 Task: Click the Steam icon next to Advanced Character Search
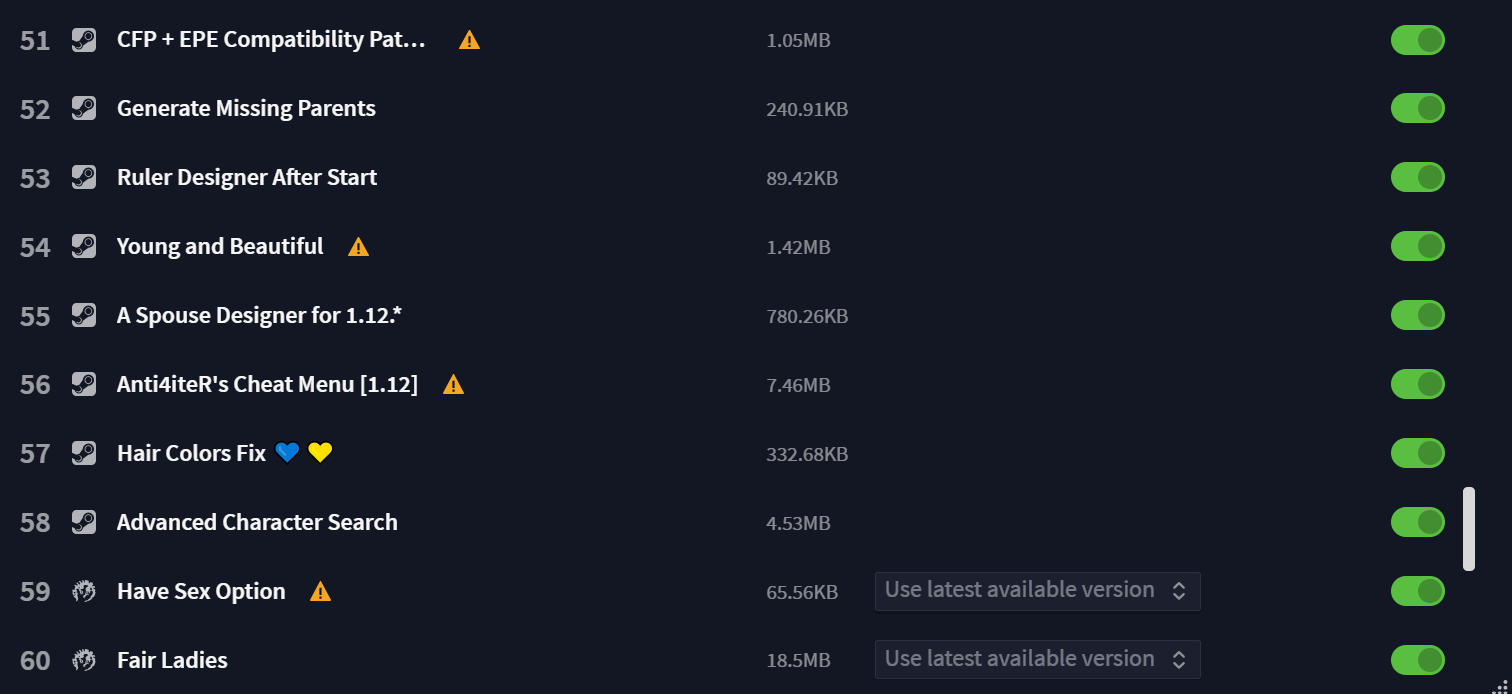click(x=84, y=523)
